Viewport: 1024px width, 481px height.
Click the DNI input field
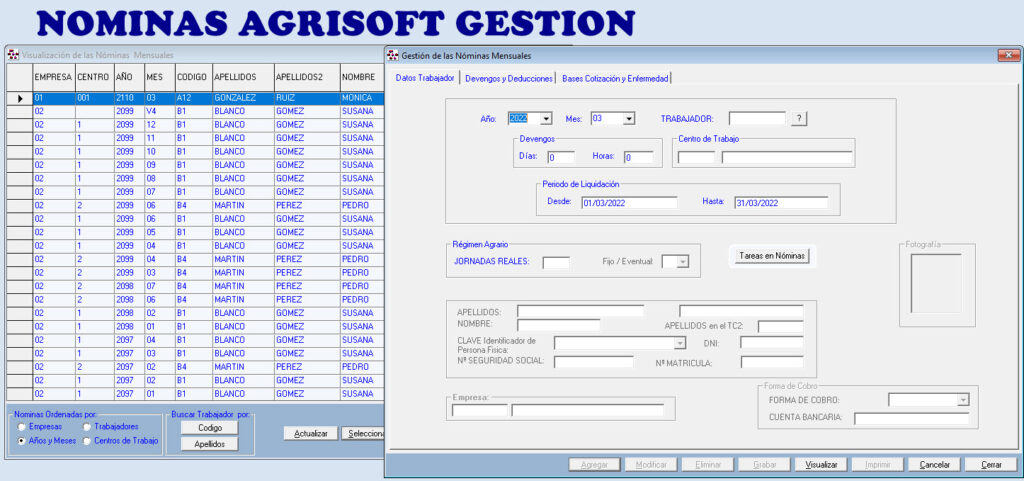(x=772, y=343)
